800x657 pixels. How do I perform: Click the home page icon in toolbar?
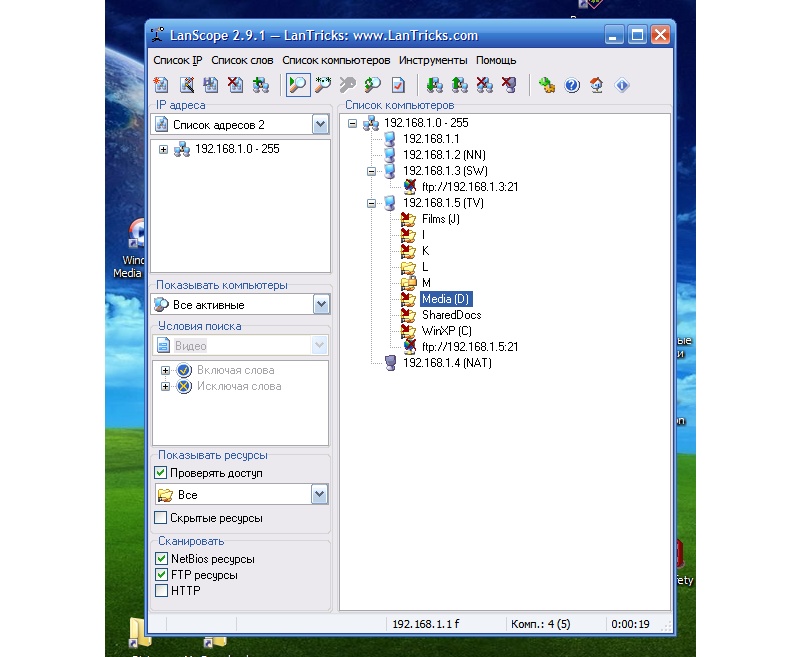point(597,86)
